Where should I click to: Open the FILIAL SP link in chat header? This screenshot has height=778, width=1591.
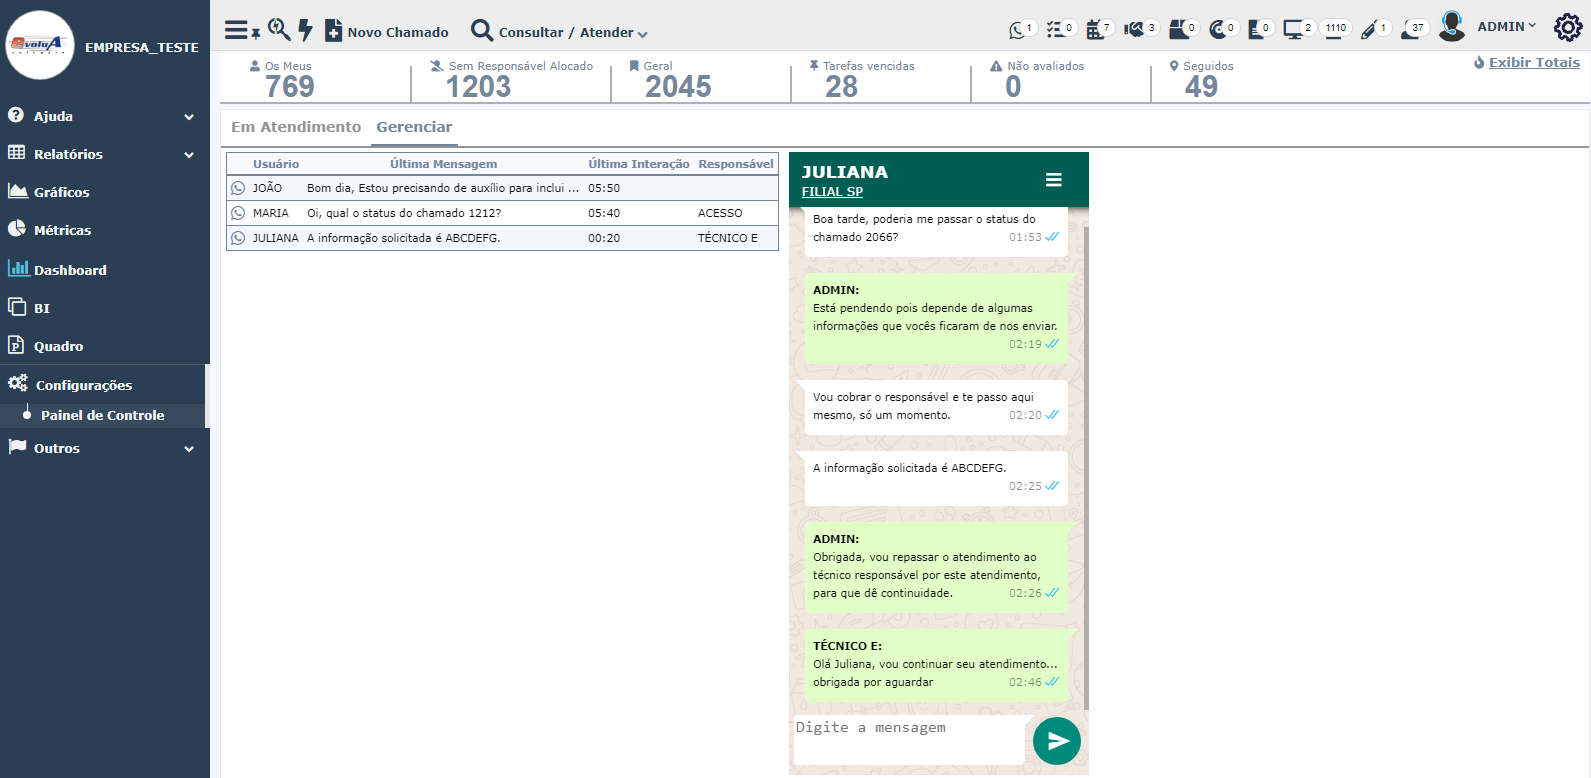832,192
